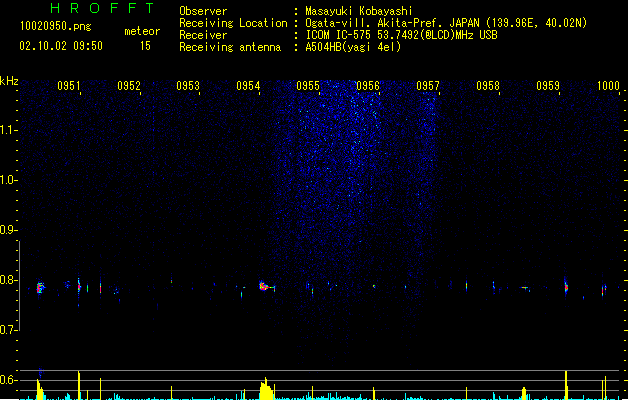Click the Receiving antenna label
The width and height of the screenshot is (629, 400).
coord(230,47)
